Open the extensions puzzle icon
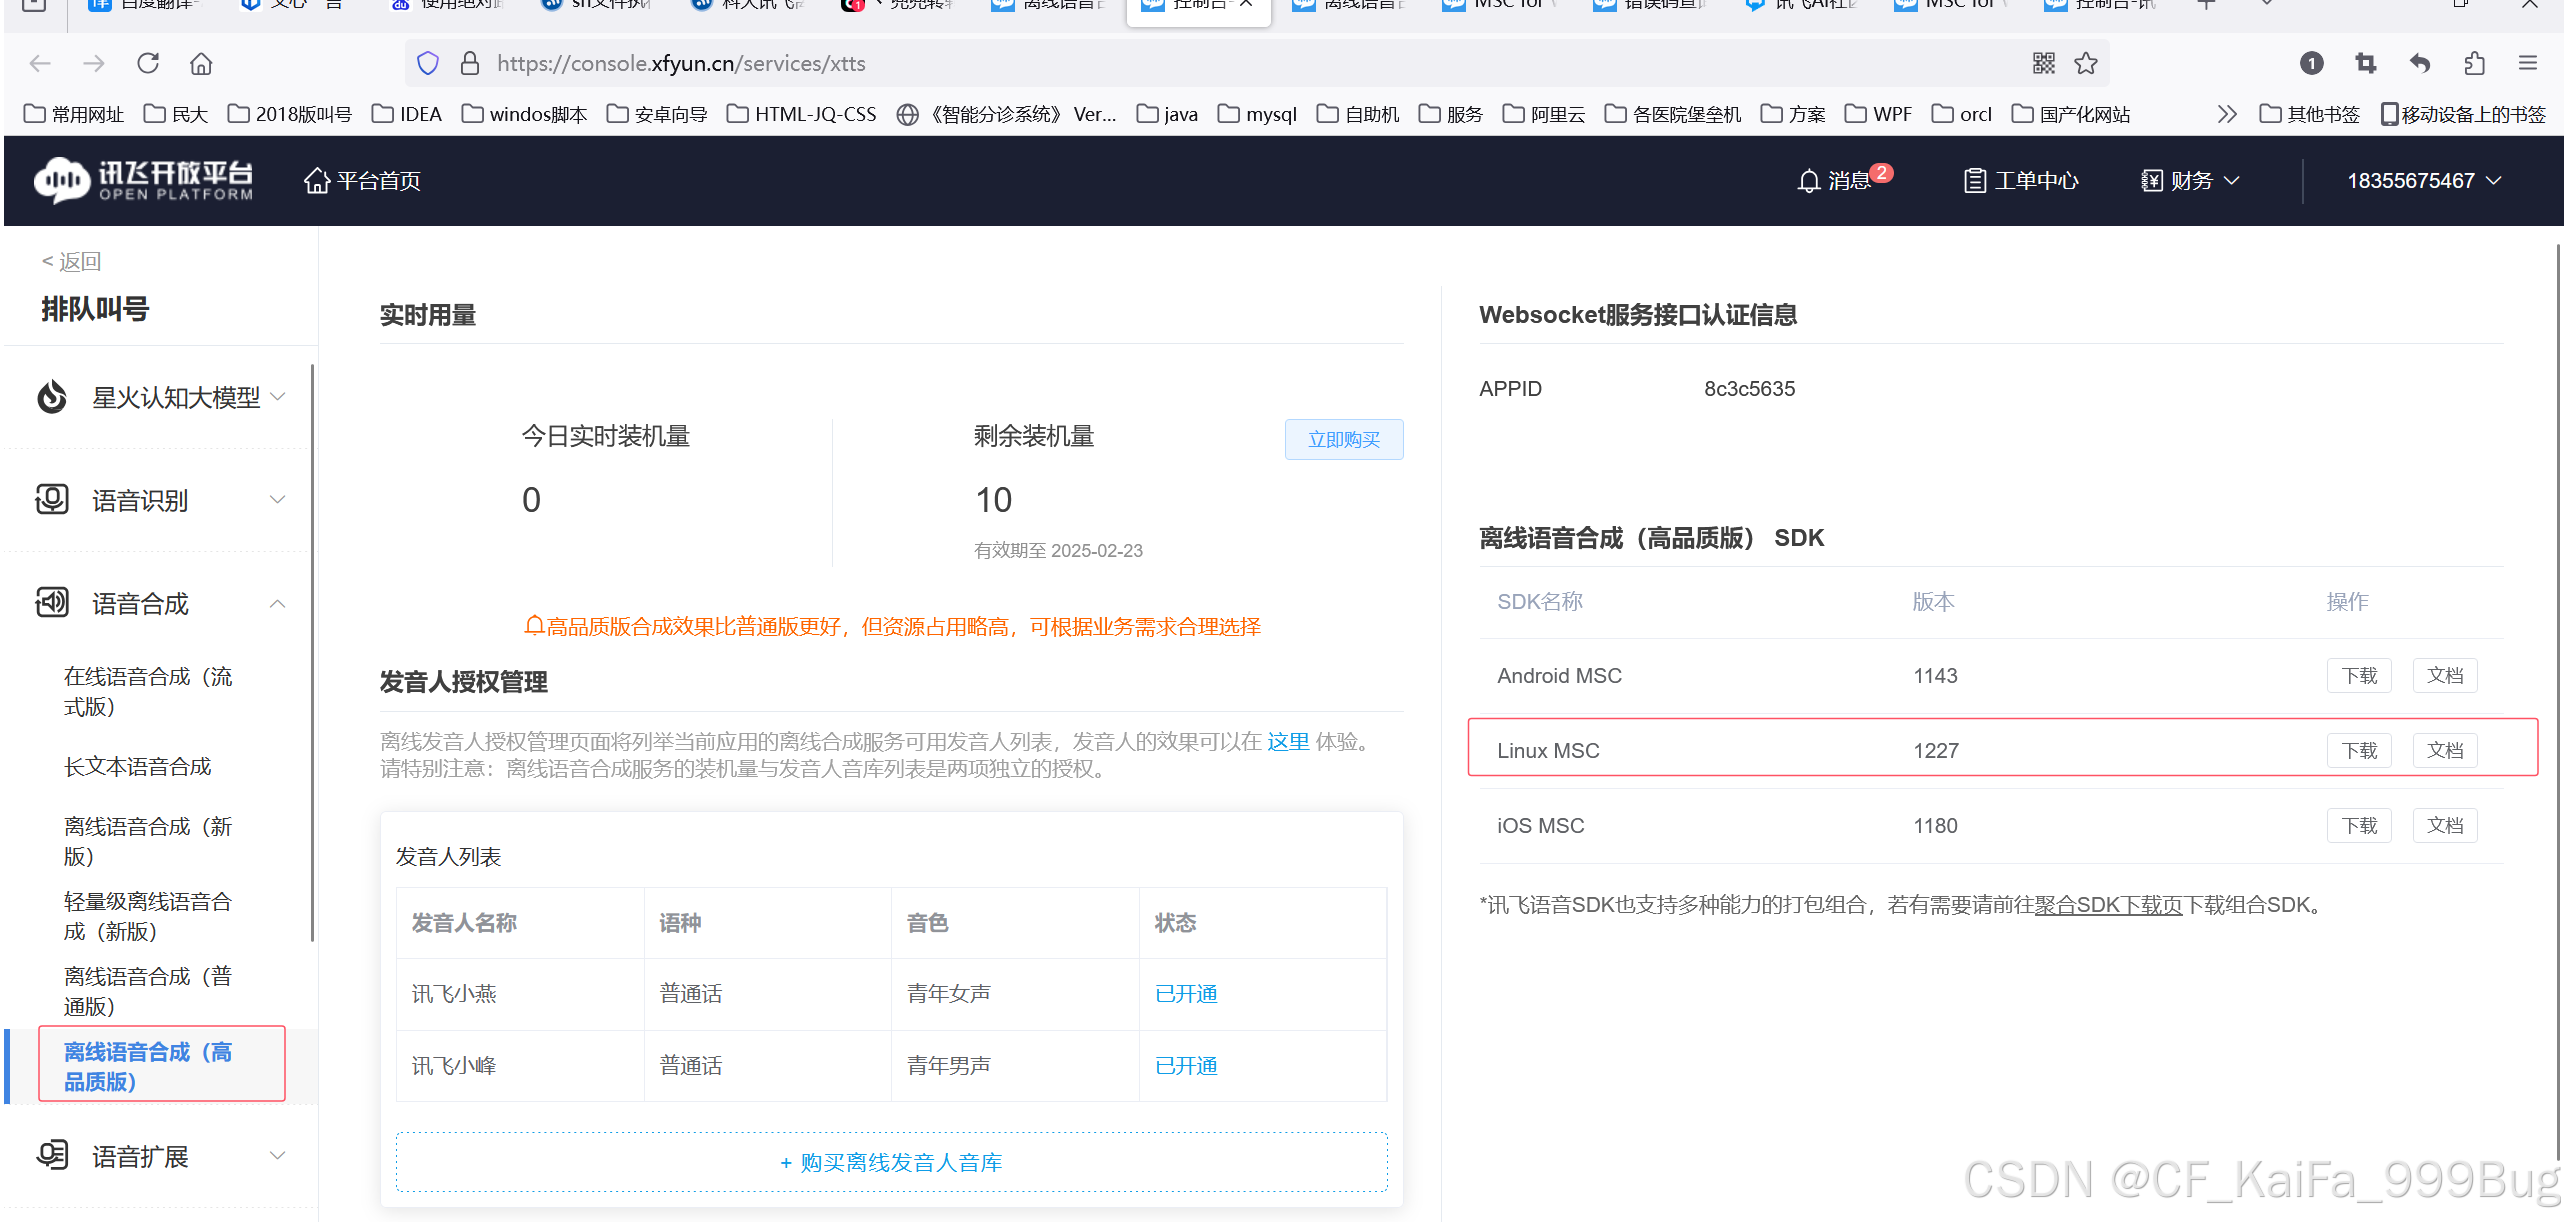2565x1222 pixels. [2474, 64]
